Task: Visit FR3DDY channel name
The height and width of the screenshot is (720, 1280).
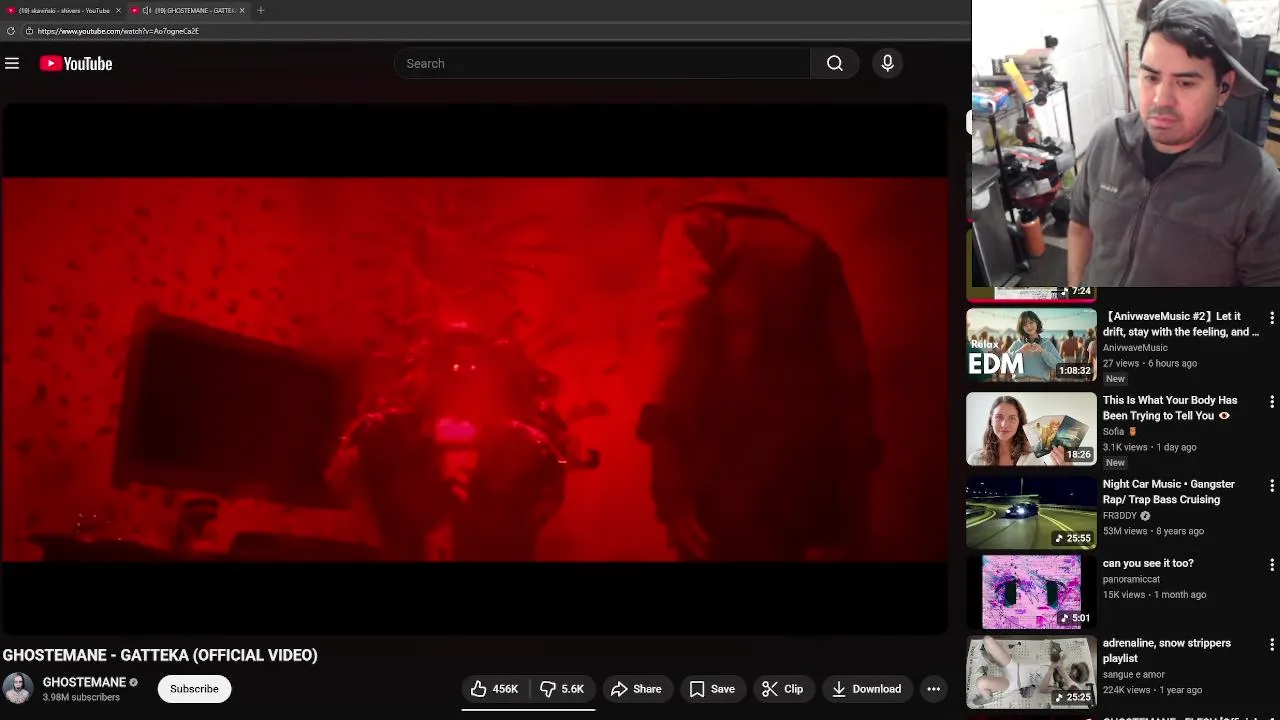Action: (x=1120, y=516)
